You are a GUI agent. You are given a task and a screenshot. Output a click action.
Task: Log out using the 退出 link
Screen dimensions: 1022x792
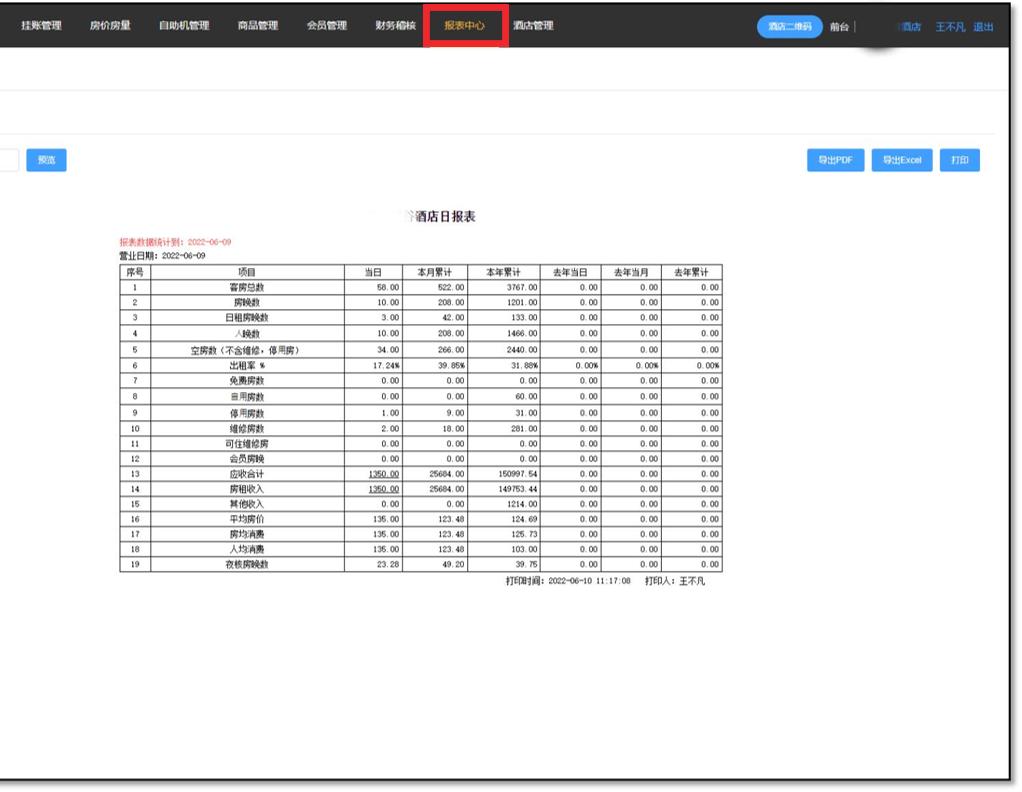[x=983, y=27]
